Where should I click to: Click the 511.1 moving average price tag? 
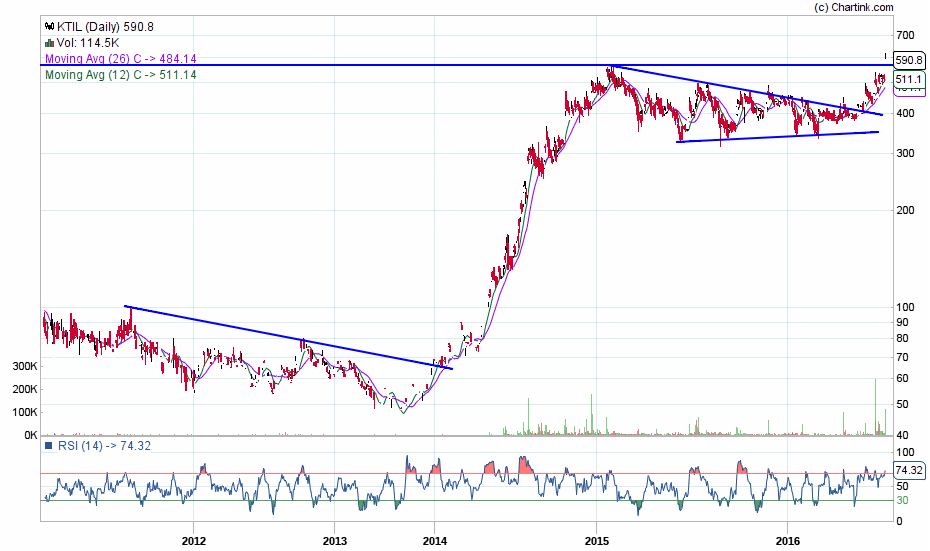tap(909, 79)
